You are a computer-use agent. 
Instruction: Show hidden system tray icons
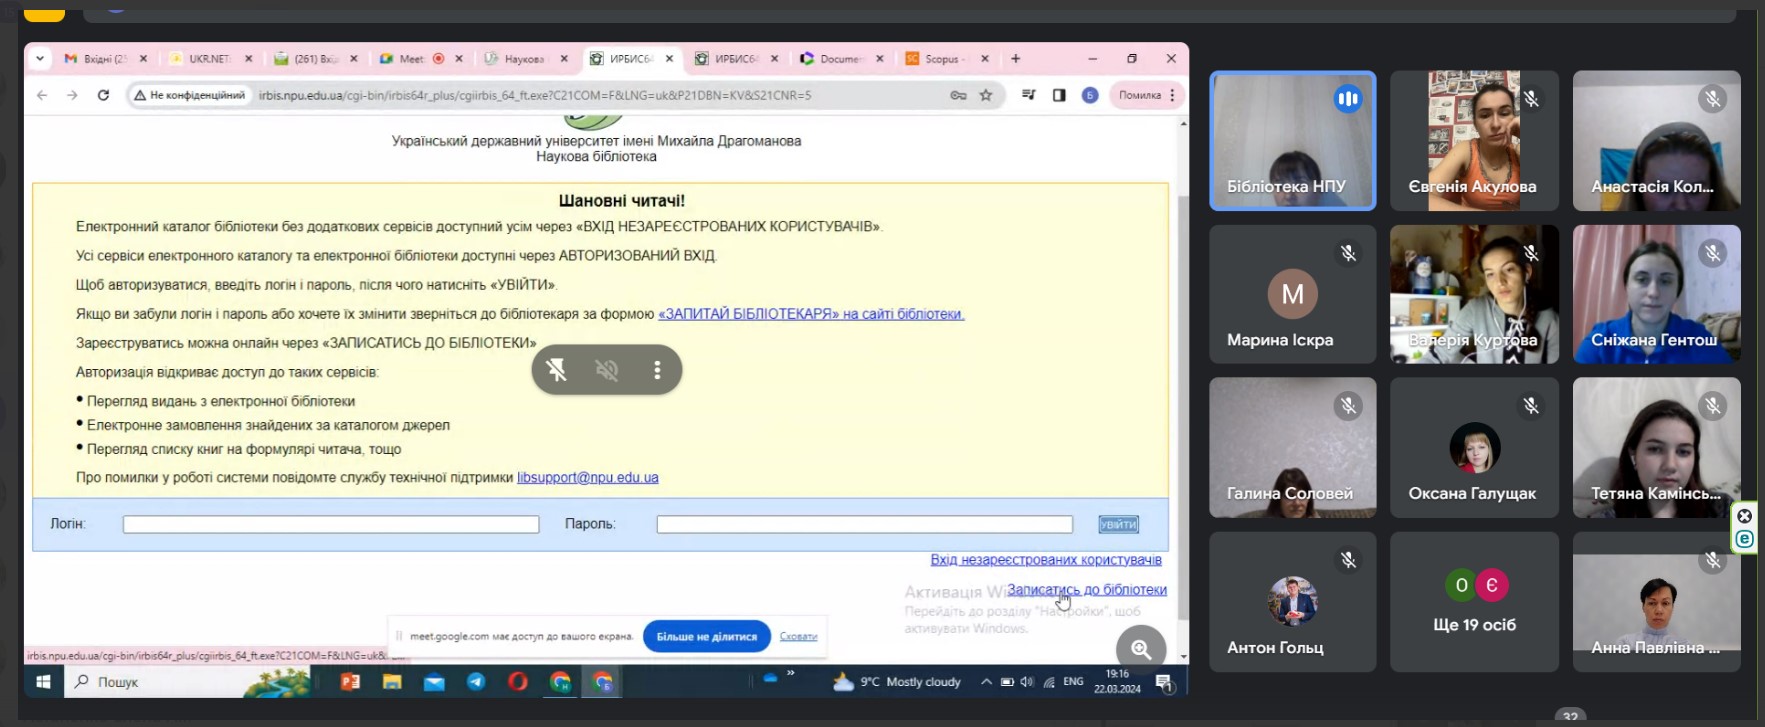click(x=986, y=682)
